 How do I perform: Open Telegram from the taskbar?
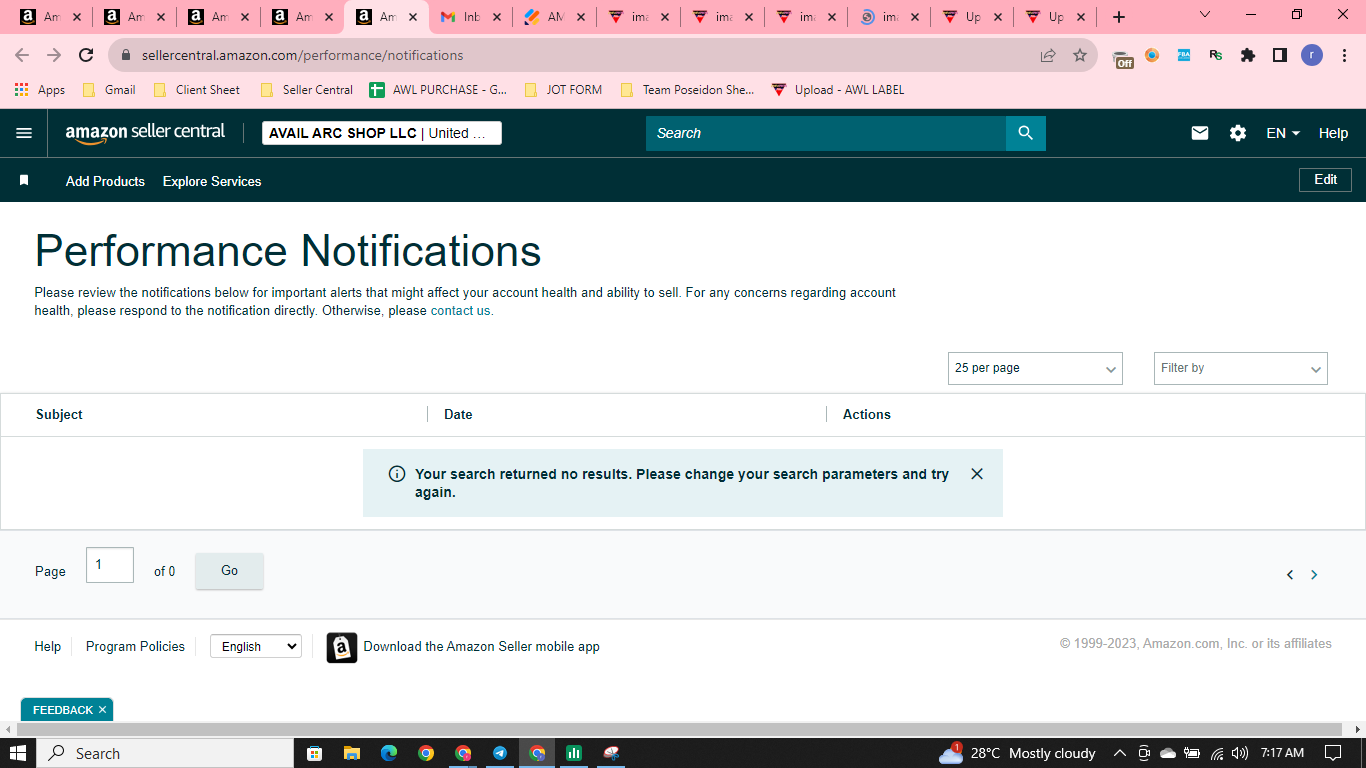[x=500, y=753]
